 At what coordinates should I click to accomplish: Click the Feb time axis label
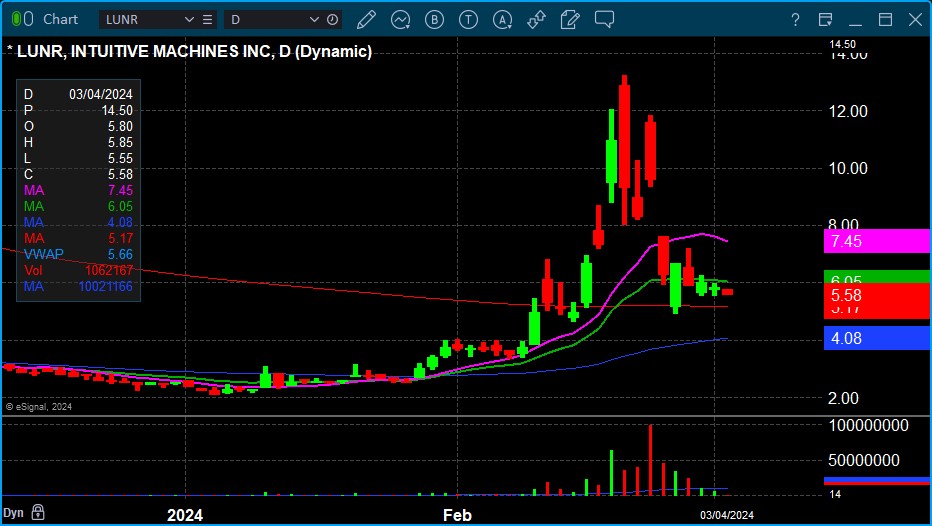coord(457,515)
